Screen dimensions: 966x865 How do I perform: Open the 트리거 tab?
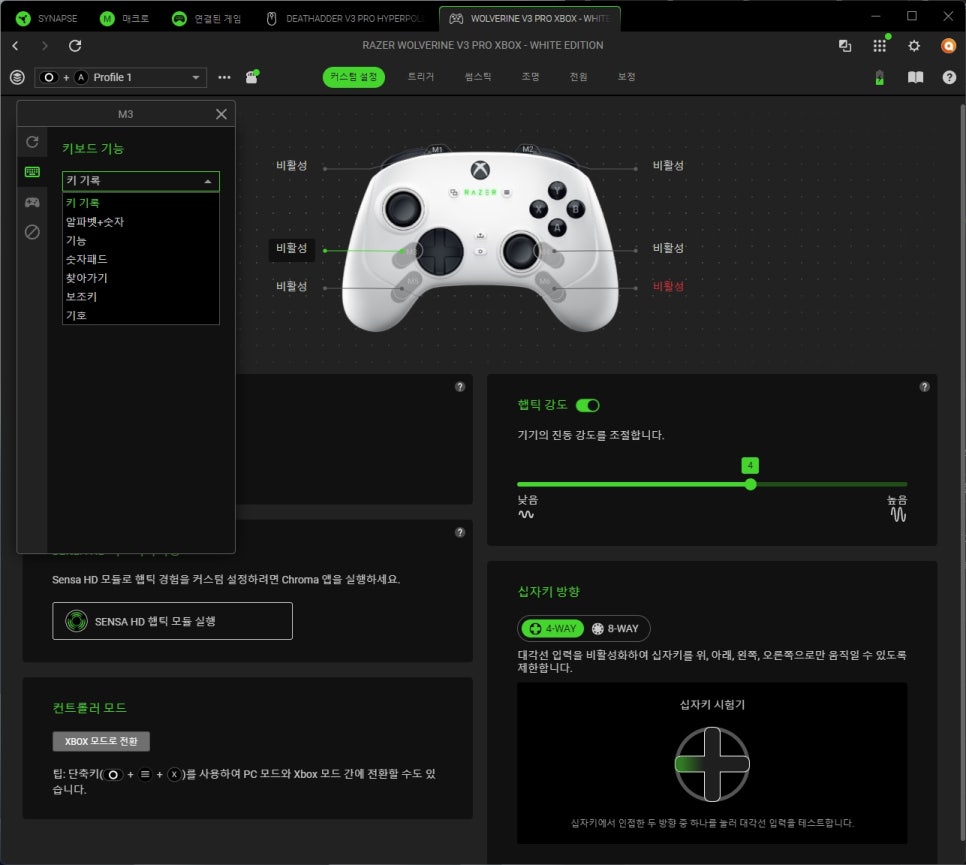click(x=421, y=76)
